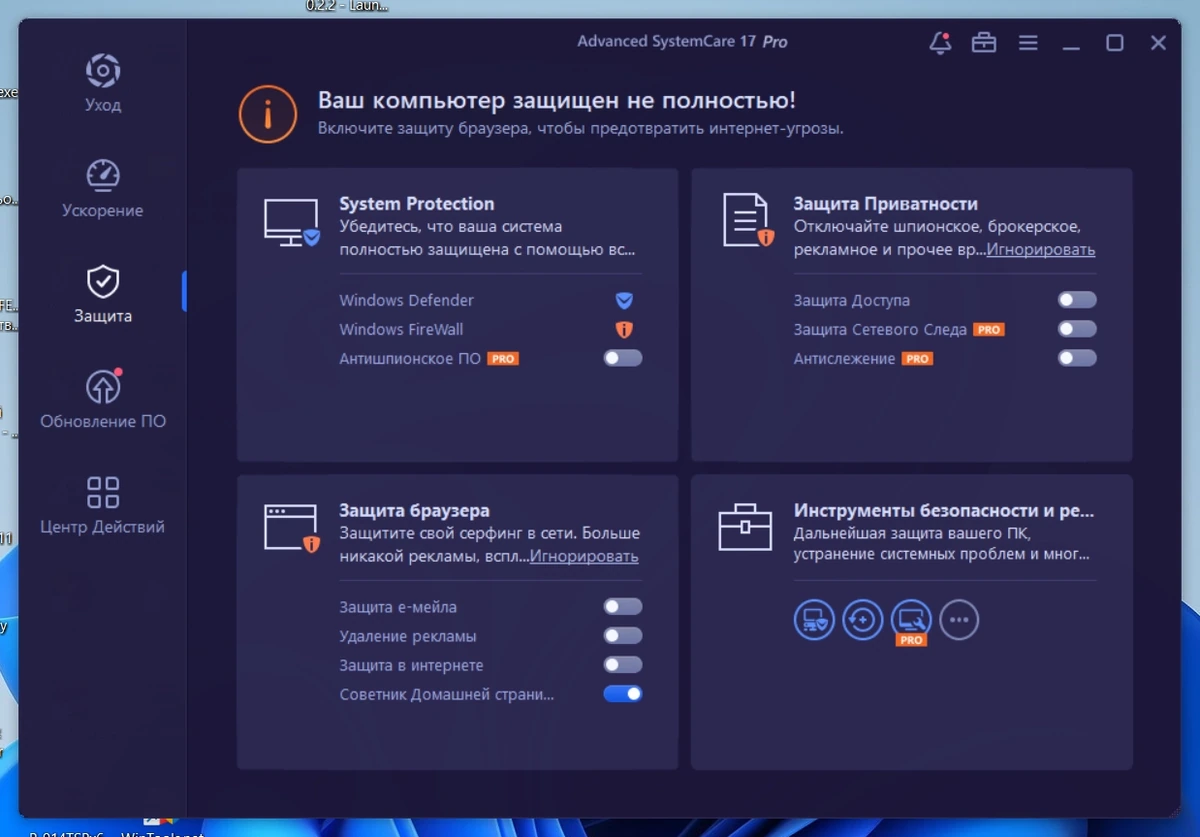
Task: Click the Защита Доступа label
Action: pyautogui.click(x=852, y=300)
